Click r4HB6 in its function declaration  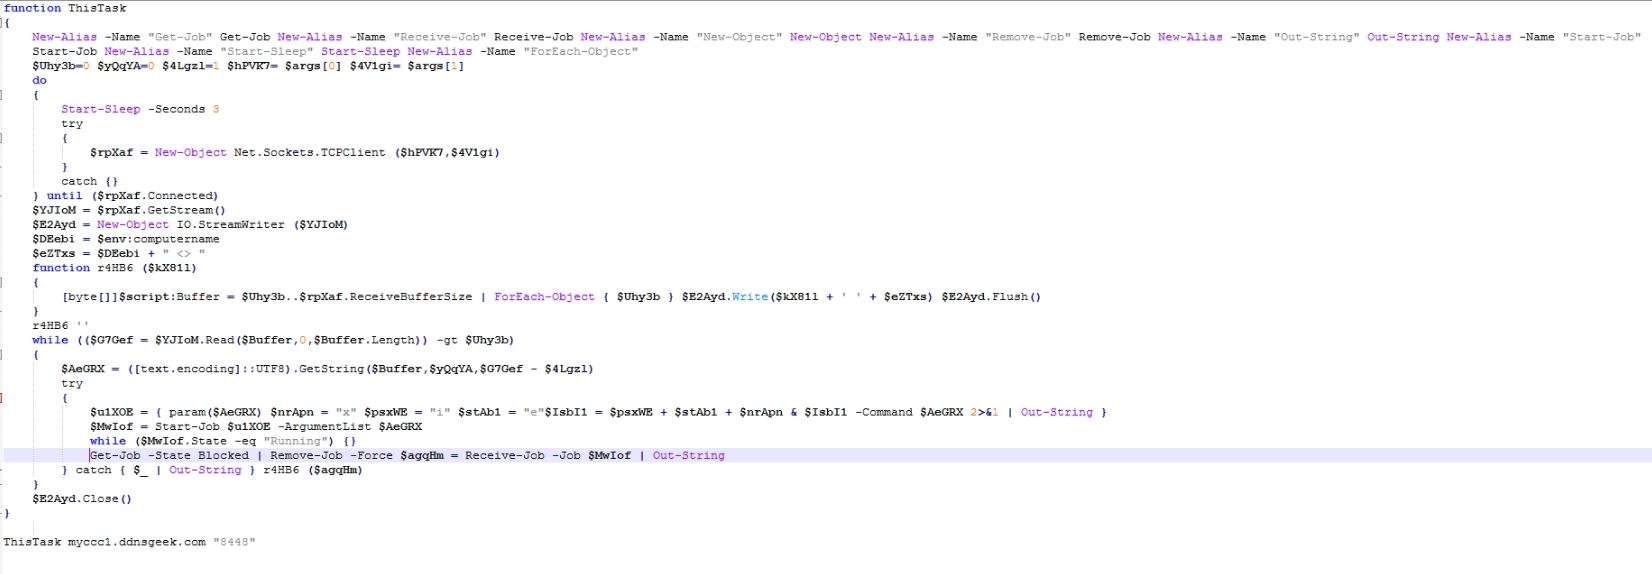[x=115, y=268]
